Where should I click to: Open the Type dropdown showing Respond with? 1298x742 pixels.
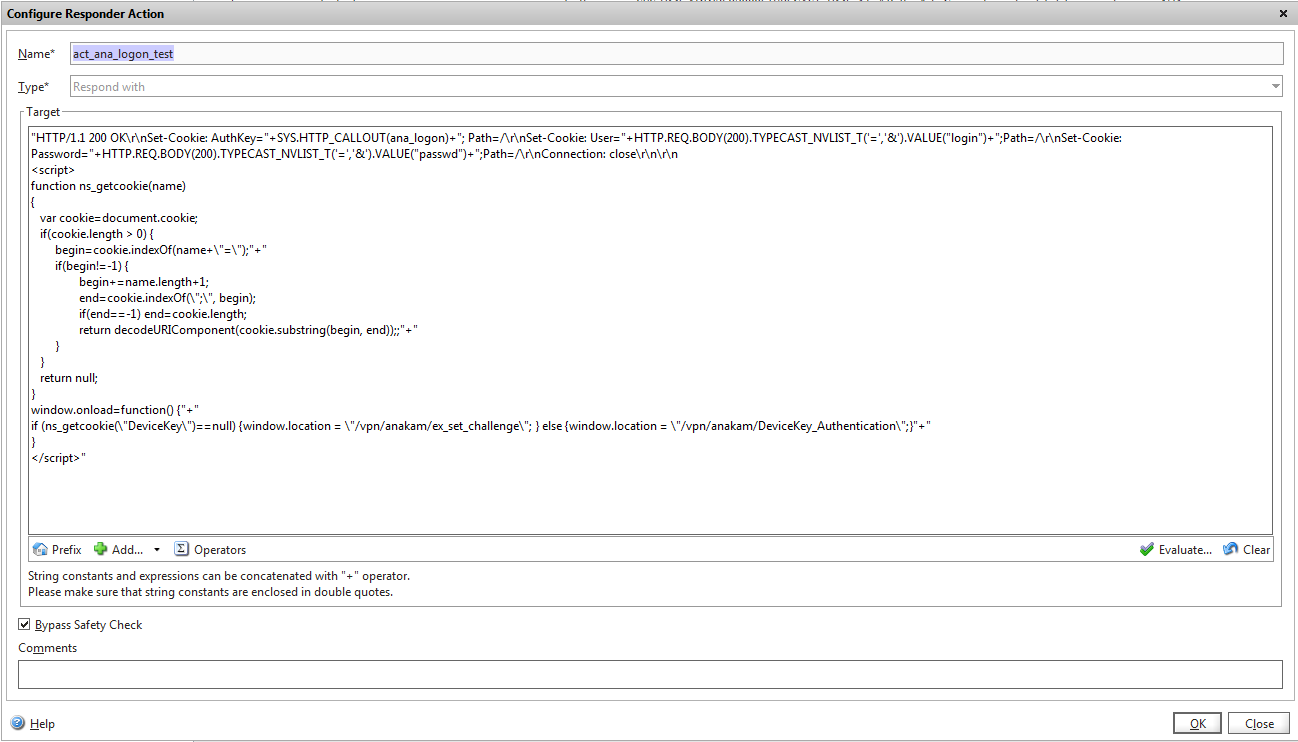[676, 87]
